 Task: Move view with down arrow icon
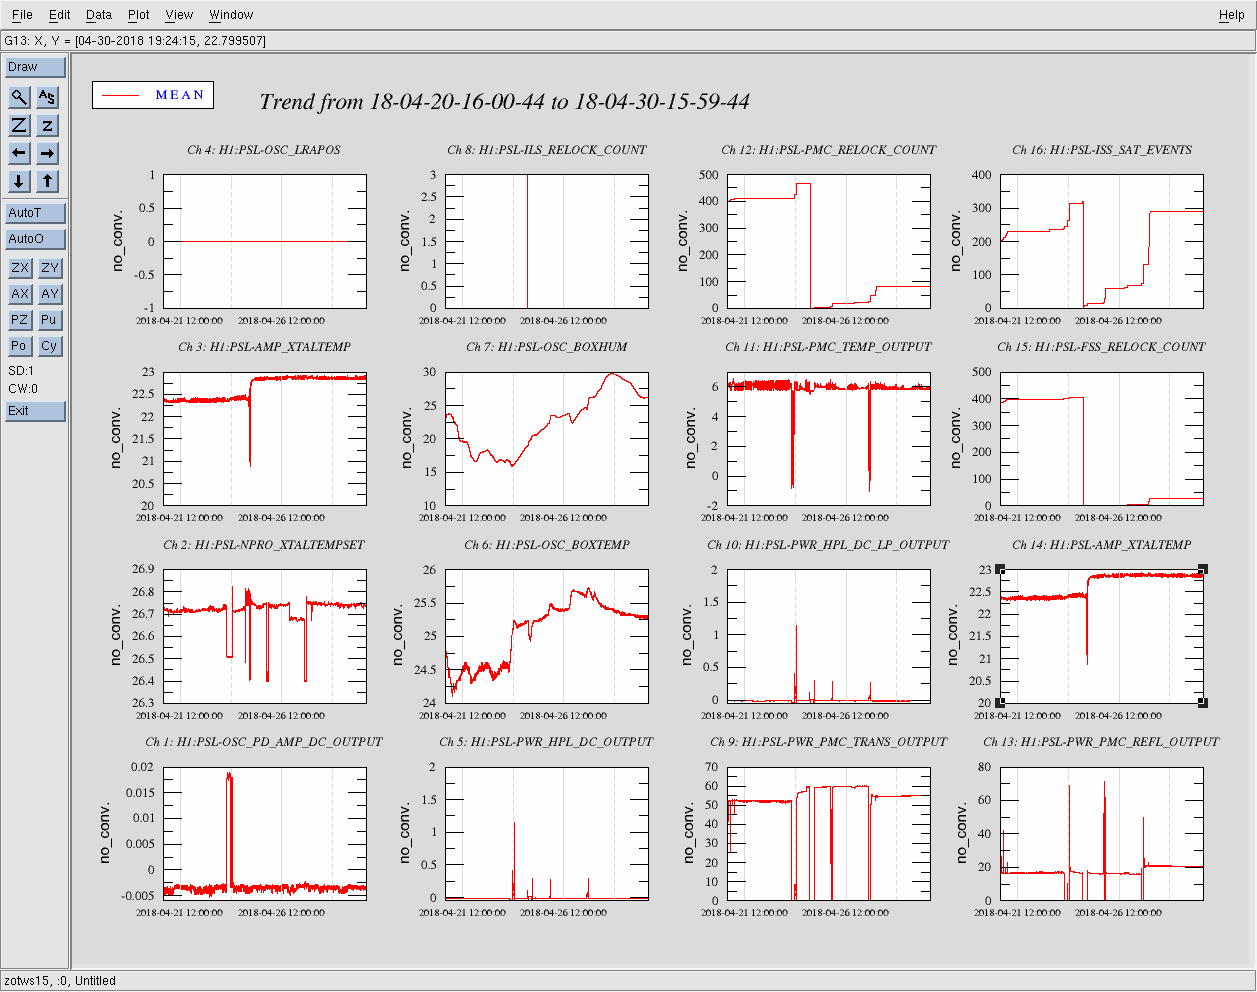tap(19, 181)
